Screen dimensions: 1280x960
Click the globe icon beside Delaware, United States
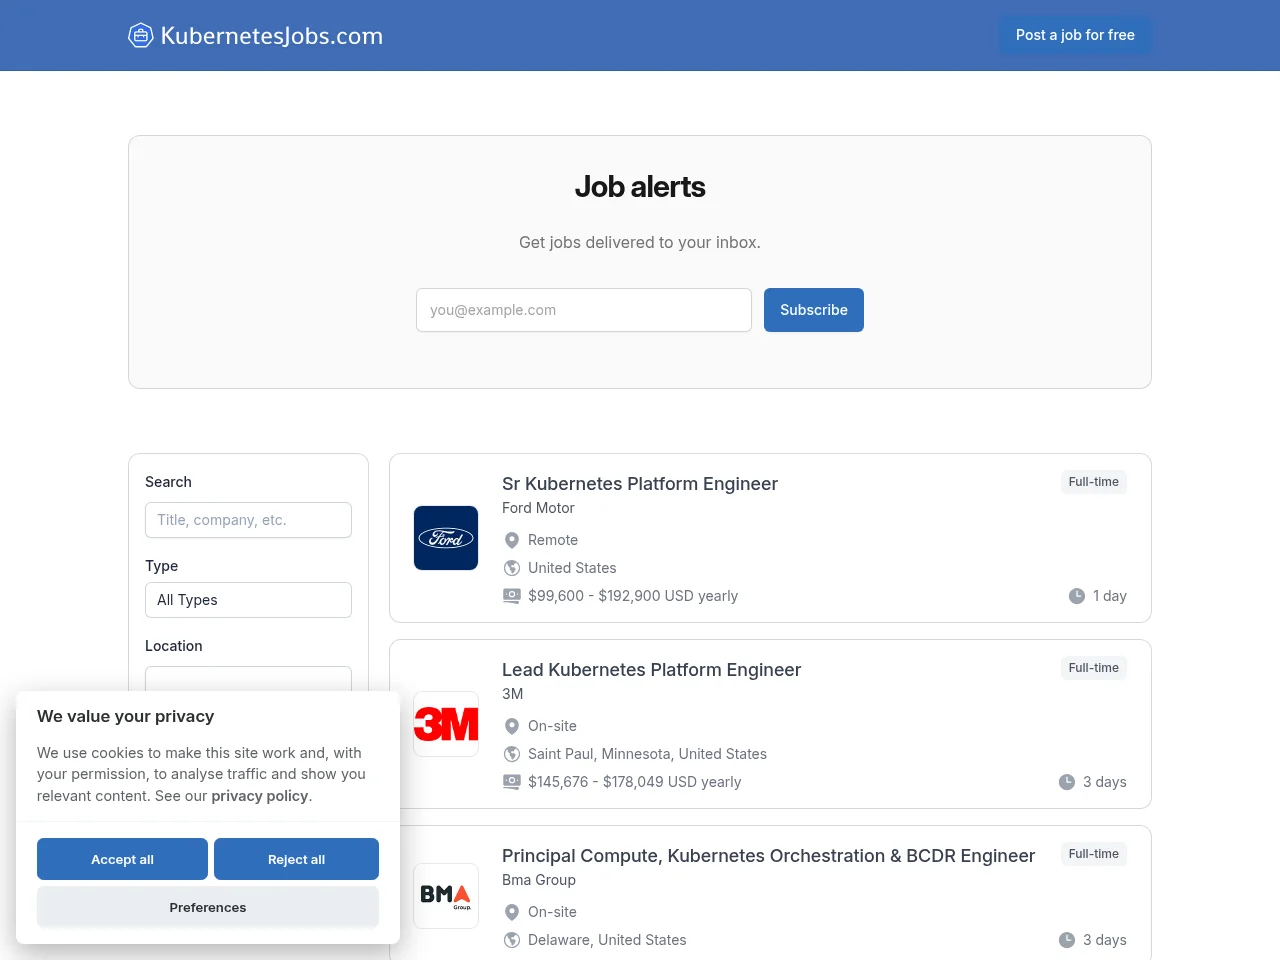pos(512,940)
